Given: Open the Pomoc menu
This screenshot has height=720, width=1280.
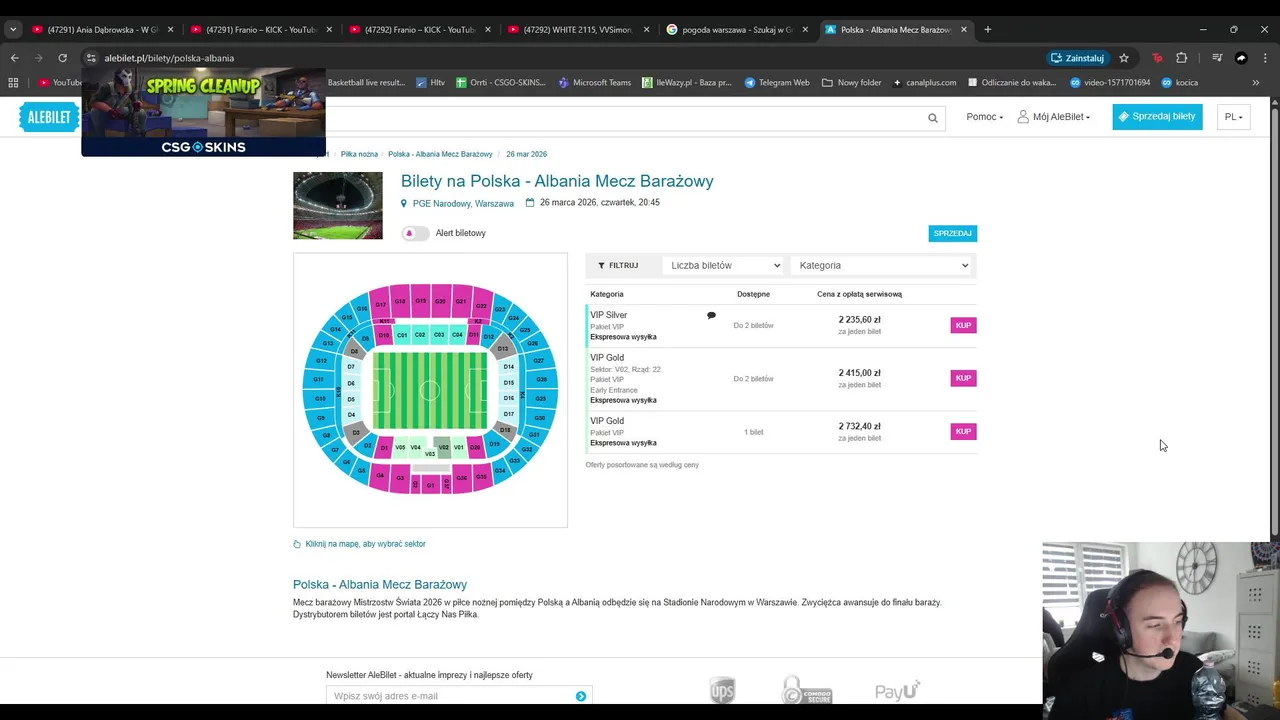Looking at the screenshot, I should [x=984, y=117].
